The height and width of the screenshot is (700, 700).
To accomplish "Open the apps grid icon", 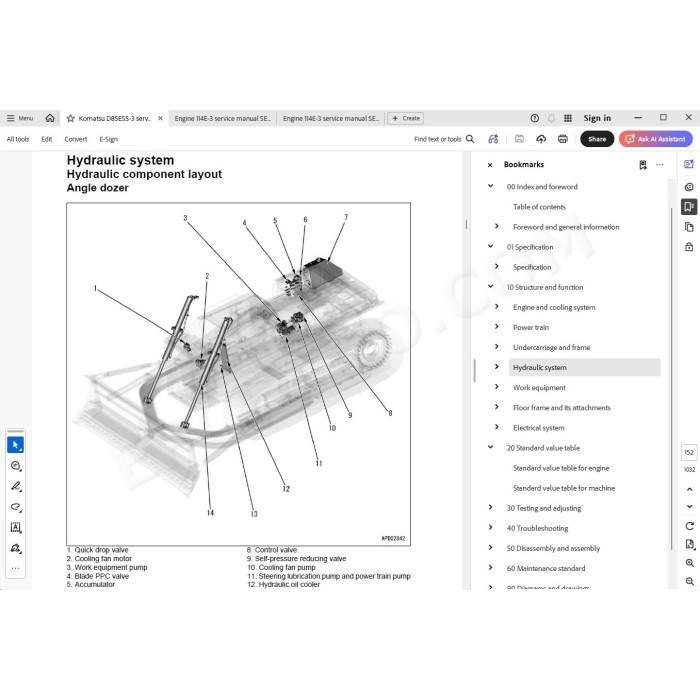I will coord(568,118).
